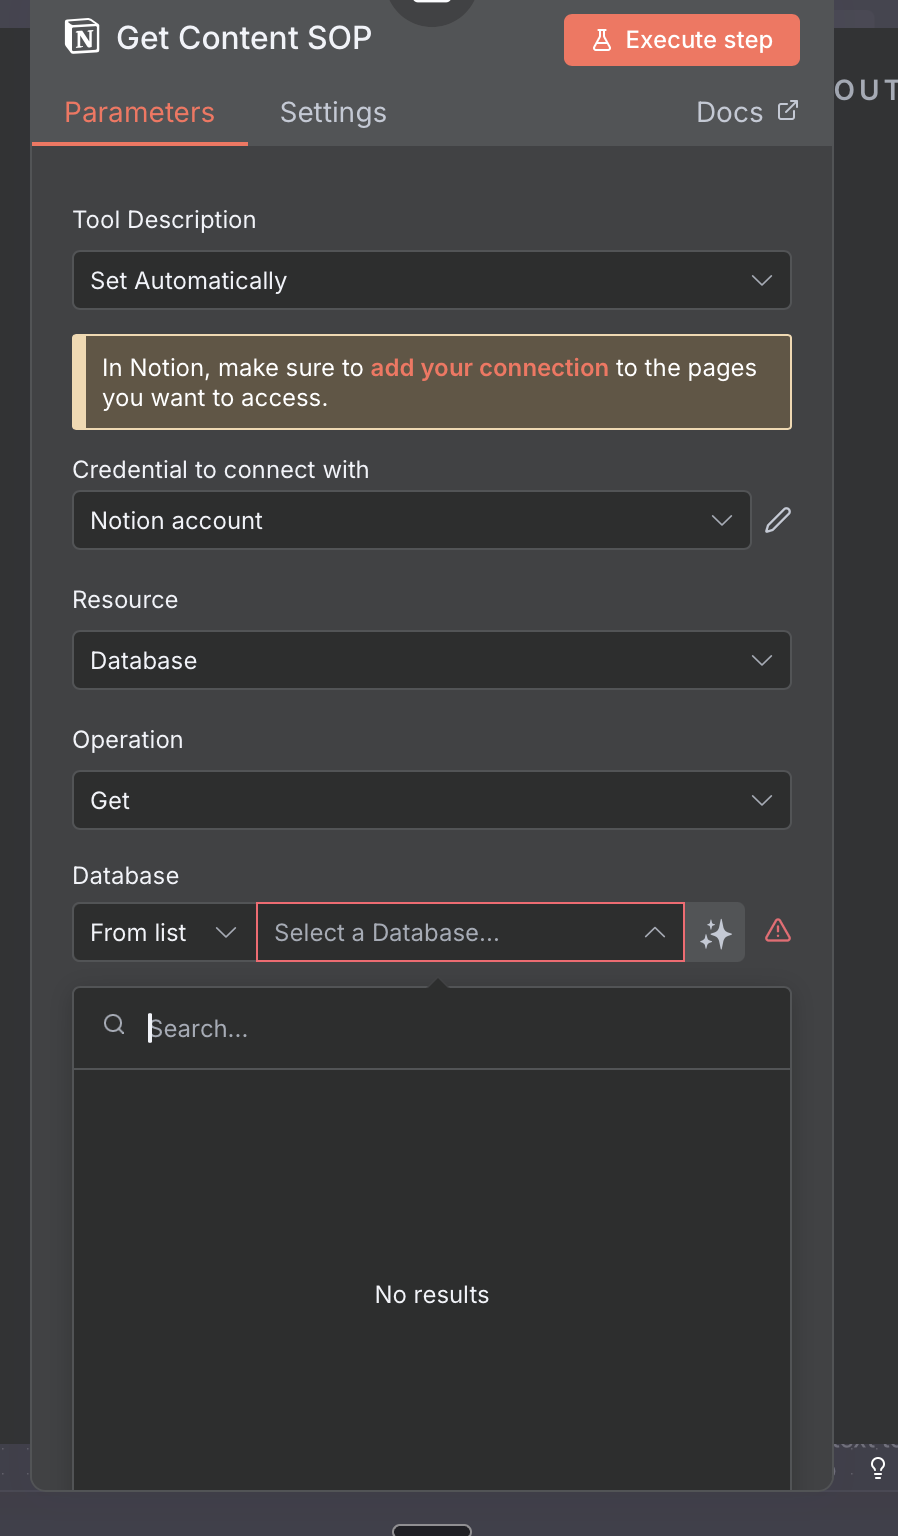The height and width of the screenshot is (1536, 898).
Task: Expand the Notion account credential dropdown
Action: coord(412,521)
